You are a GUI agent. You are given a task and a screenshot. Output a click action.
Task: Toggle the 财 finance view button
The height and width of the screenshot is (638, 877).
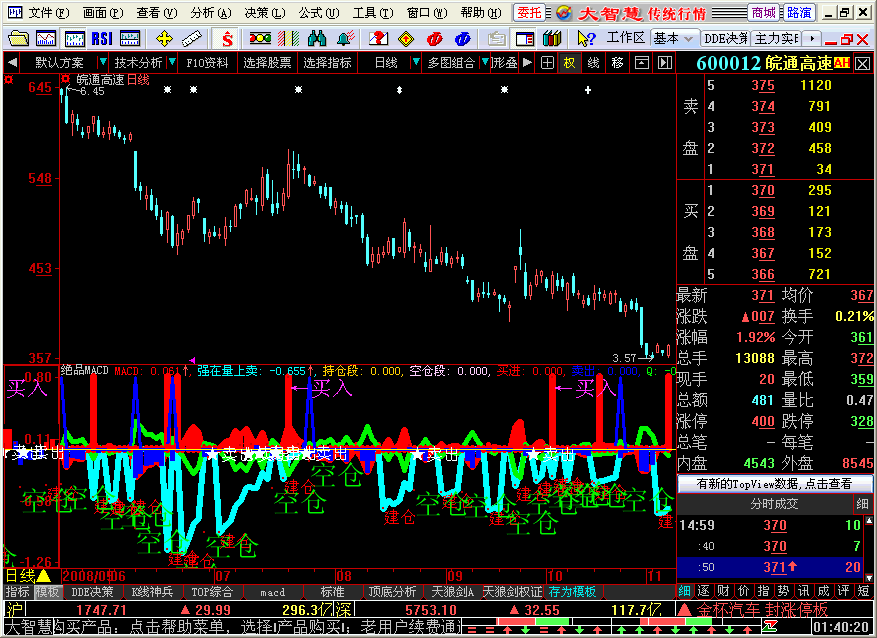723,591
